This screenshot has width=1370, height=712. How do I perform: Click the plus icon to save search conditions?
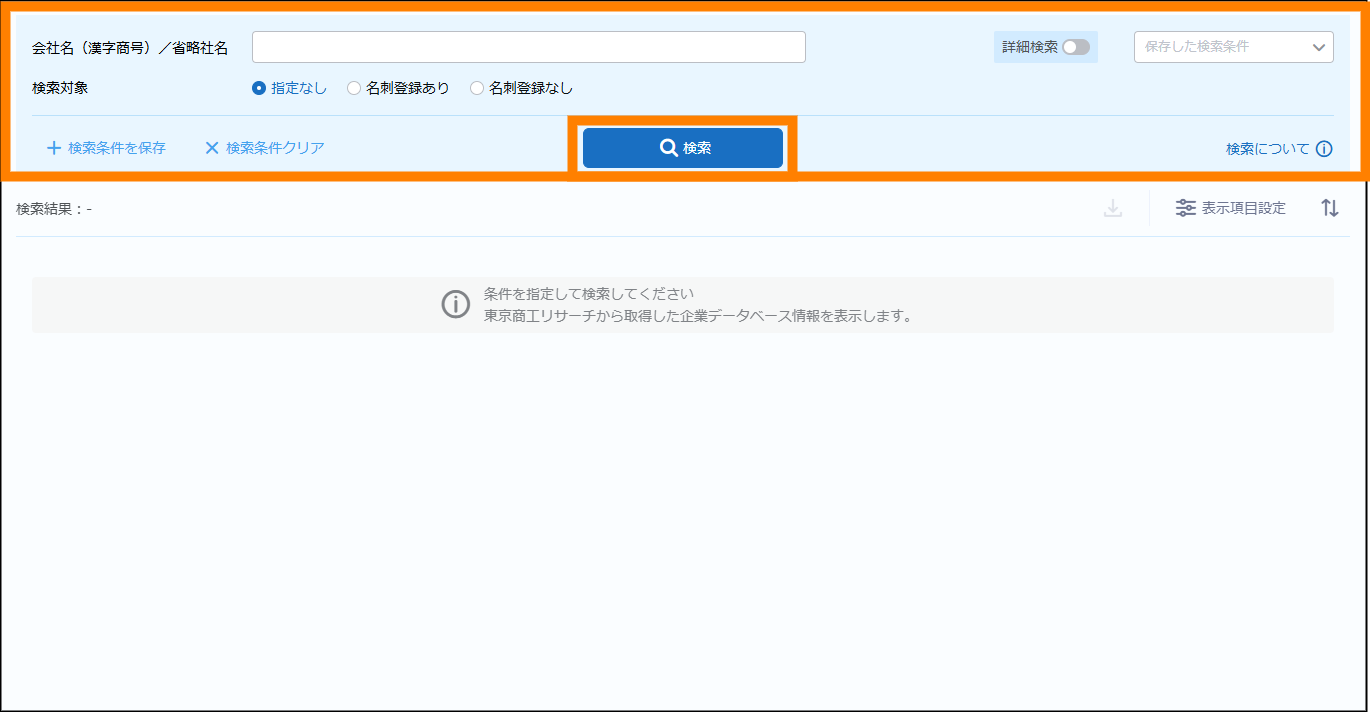coord(54,148)
